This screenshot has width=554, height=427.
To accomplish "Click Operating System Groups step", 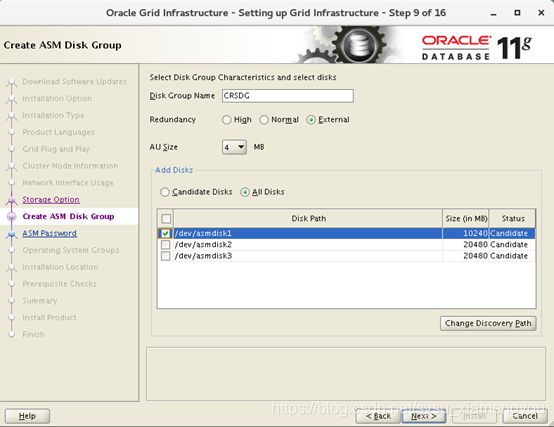I will pos(71,250).
